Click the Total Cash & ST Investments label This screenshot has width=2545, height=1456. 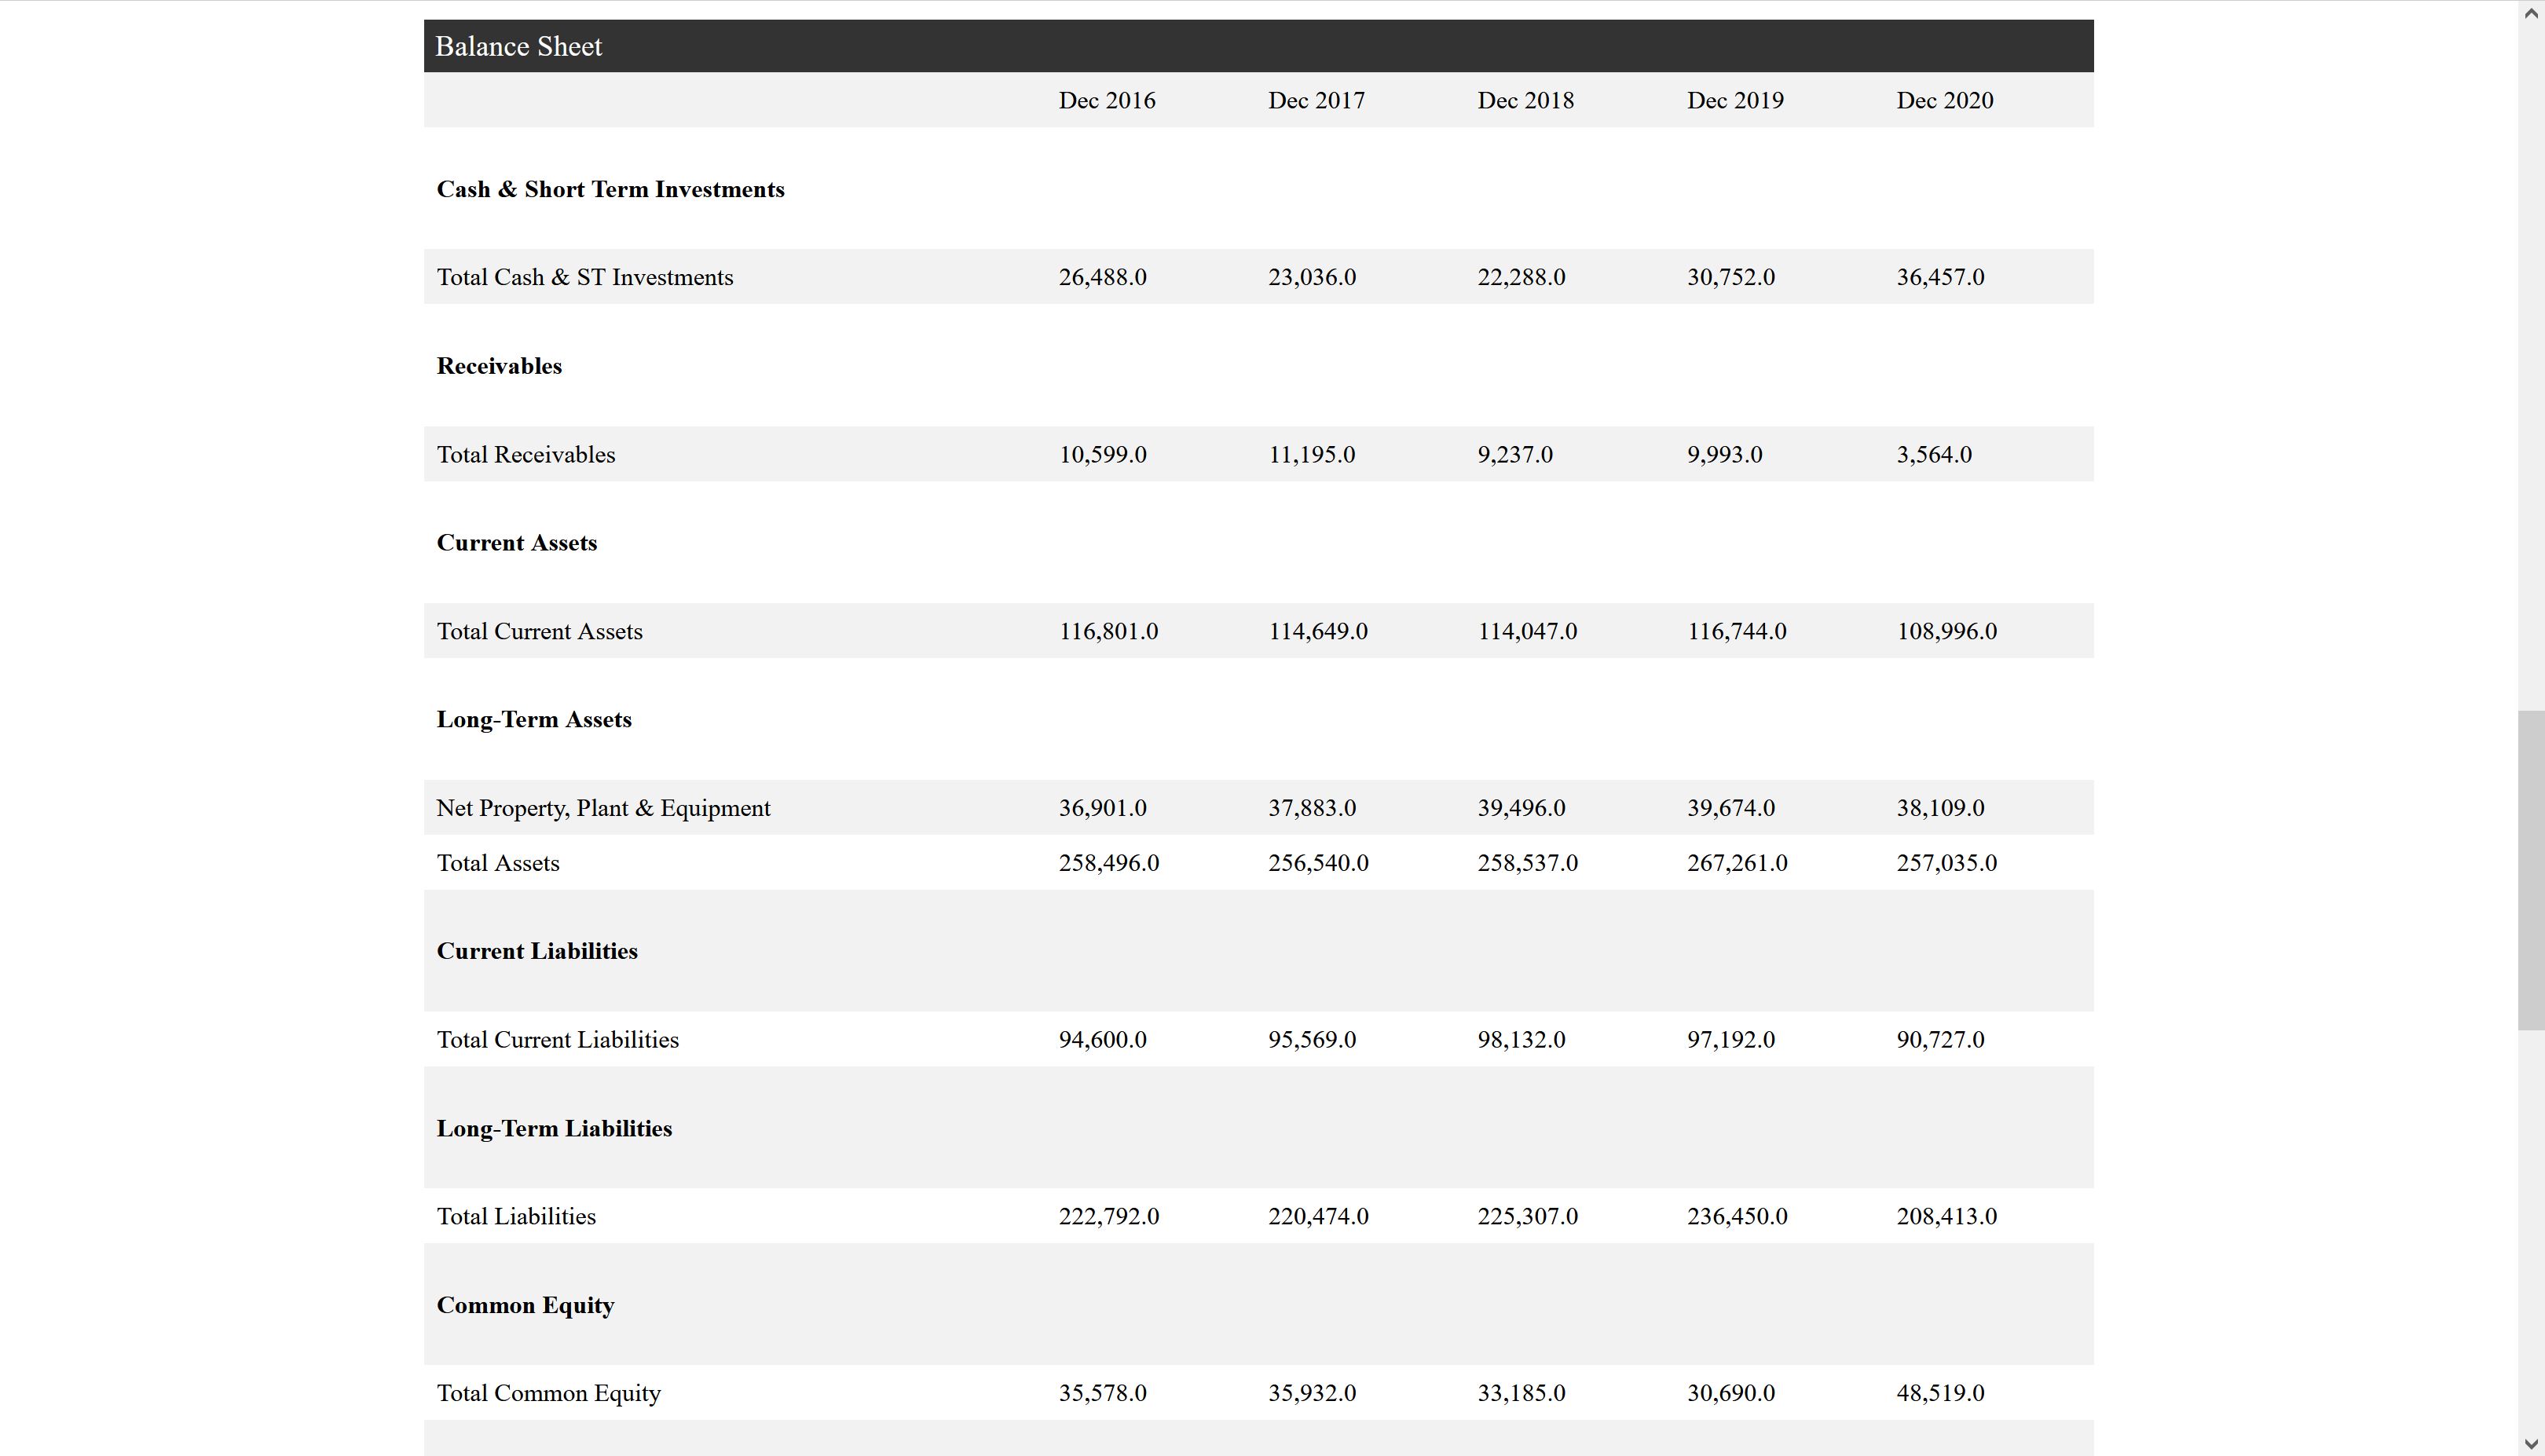pos(584,277)
